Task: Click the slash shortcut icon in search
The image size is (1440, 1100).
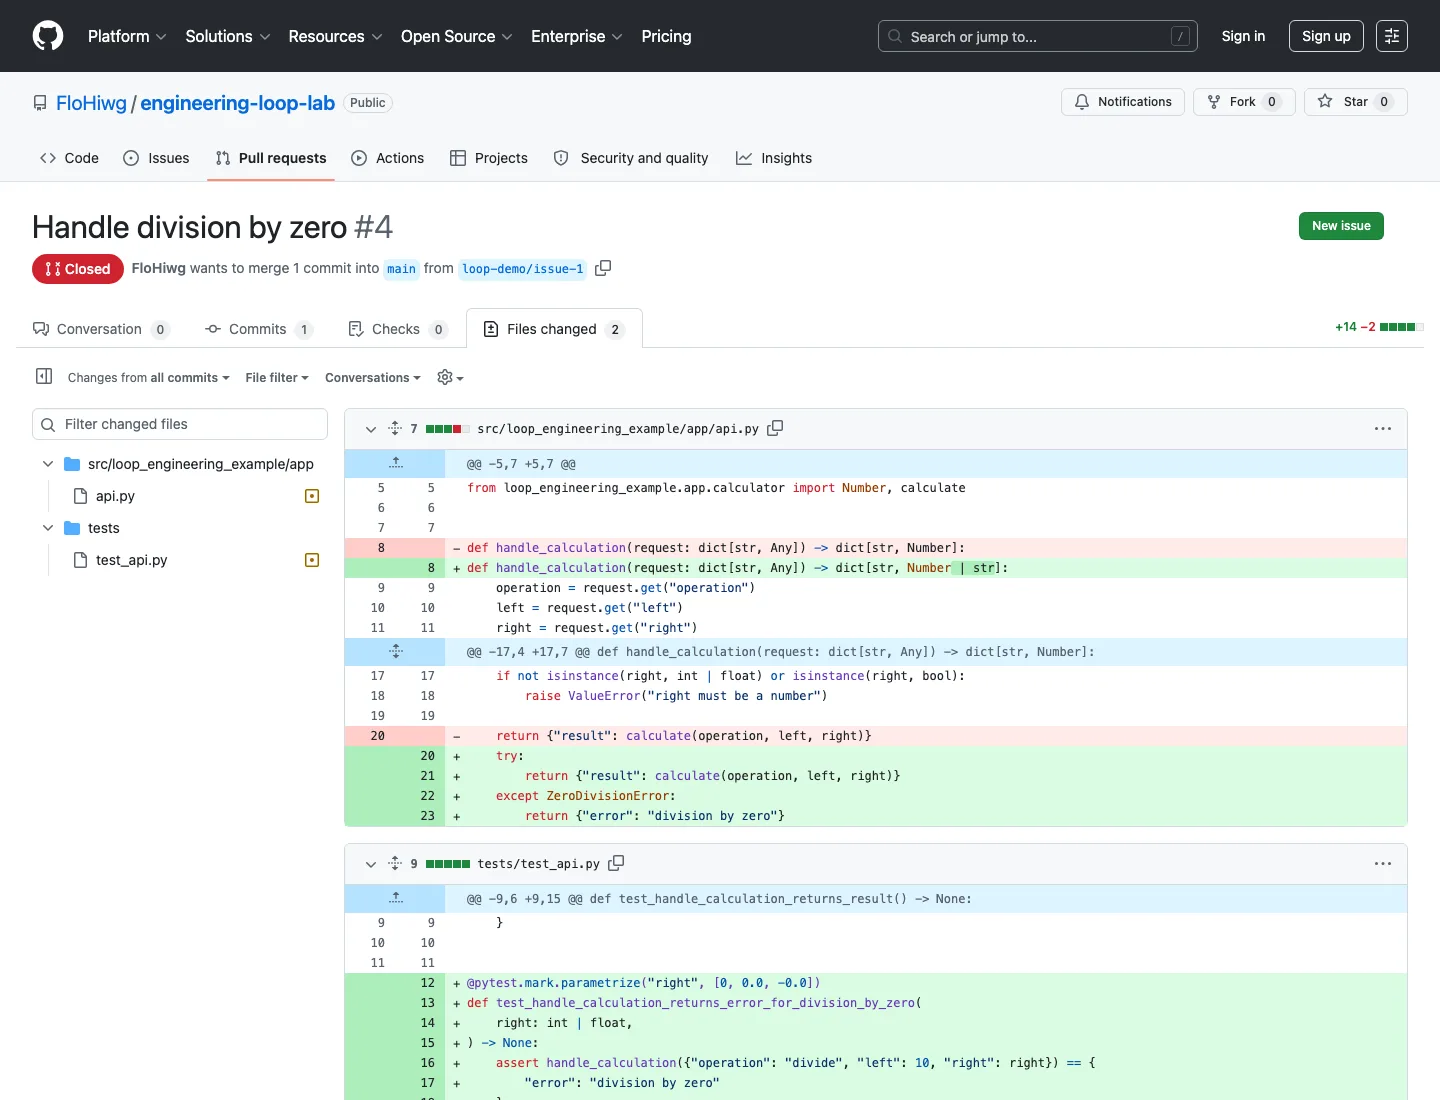Action: pyautogui.click(x=1180, y=36)
